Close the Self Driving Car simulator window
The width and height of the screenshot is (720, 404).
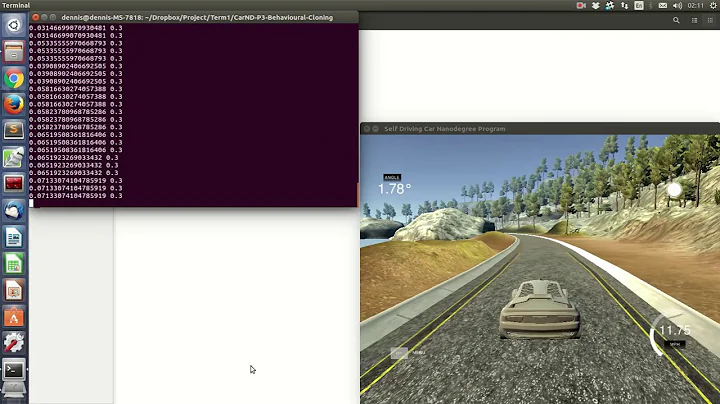367,129
